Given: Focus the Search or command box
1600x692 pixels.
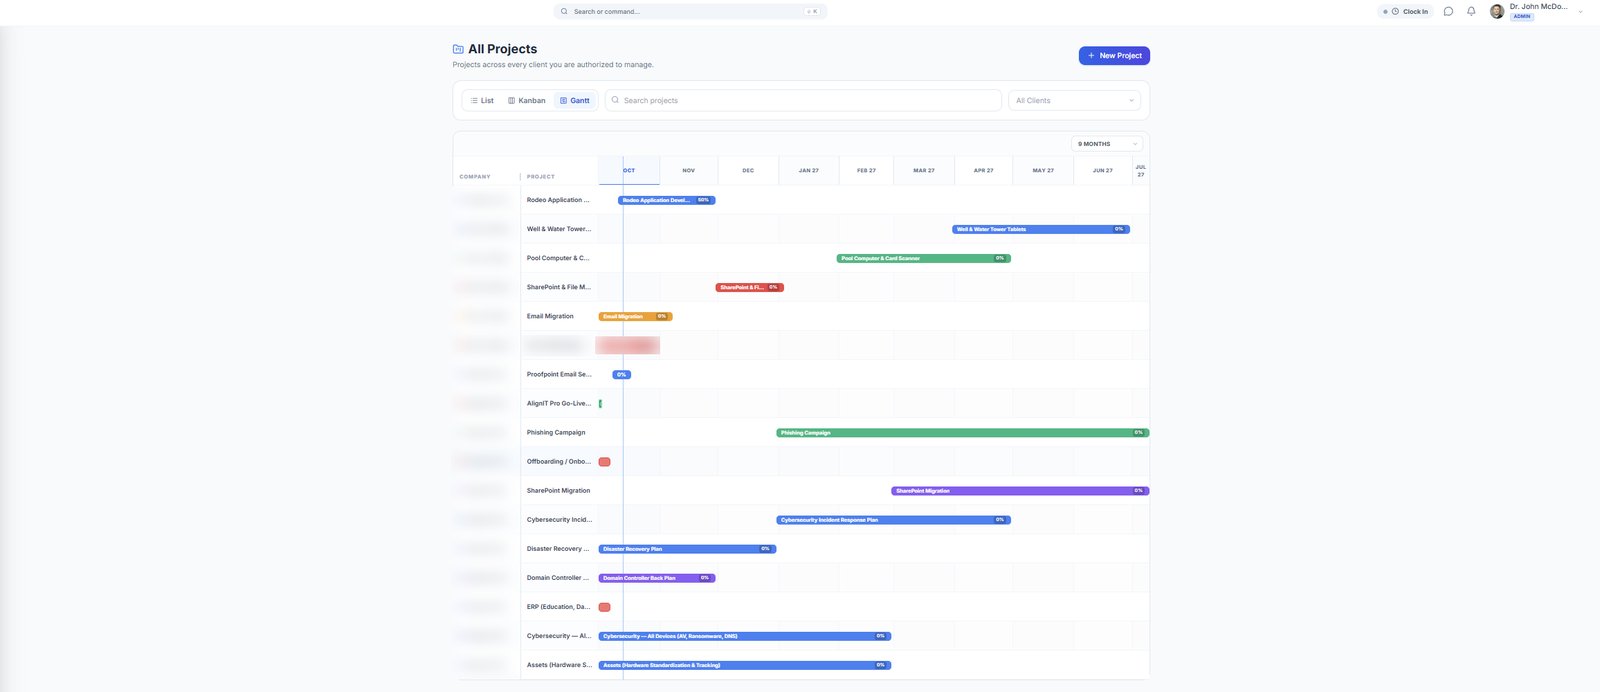Looking at the screenshot, I should tap(690, 11).
